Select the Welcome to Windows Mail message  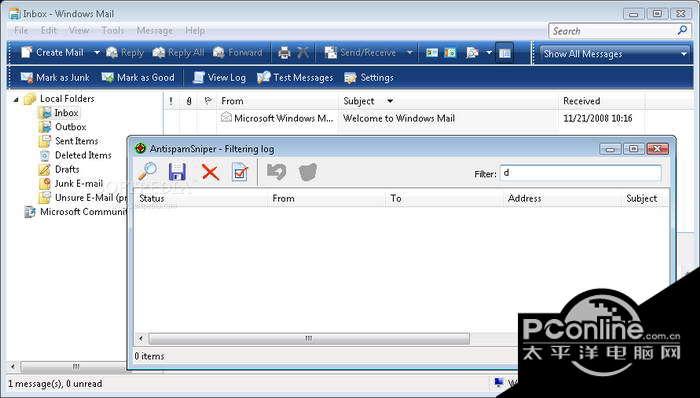coord(399,118)
